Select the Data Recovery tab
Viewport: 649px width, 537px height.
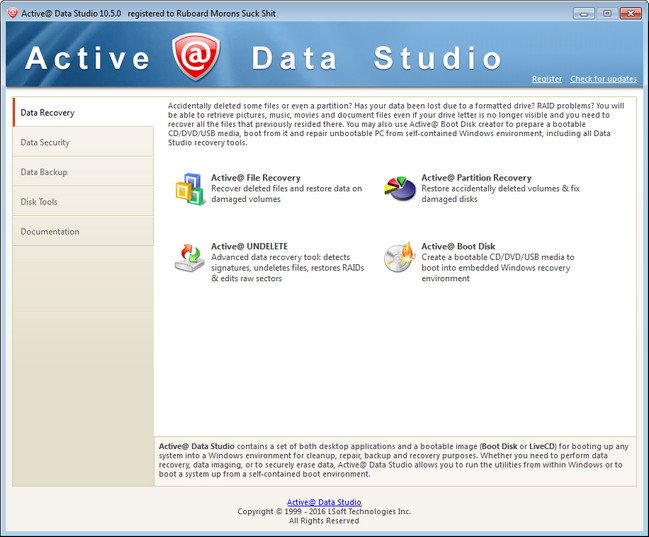point(83,112)
